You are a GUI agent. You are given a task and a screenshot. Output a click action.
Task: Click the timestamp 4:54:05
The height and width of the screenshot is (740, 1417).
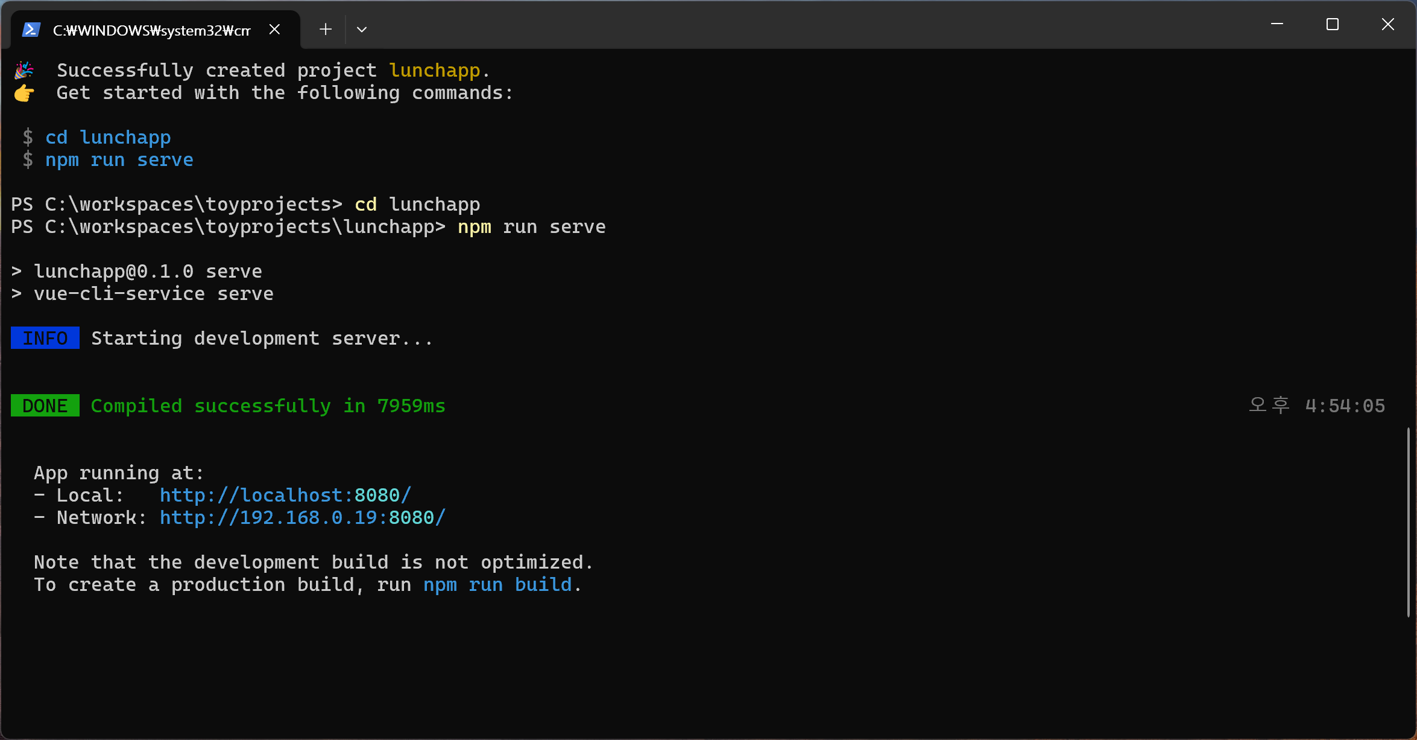point(1345,406)
